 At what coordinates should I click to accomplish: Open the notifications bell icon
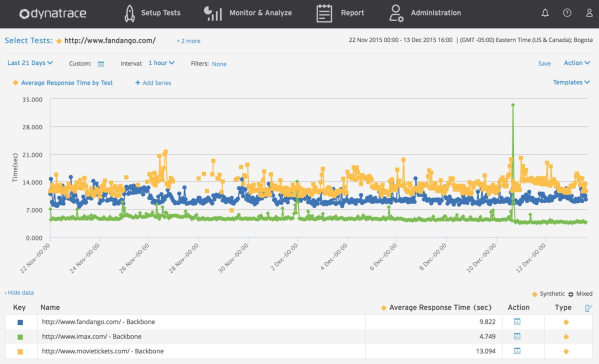pos(545,13)
